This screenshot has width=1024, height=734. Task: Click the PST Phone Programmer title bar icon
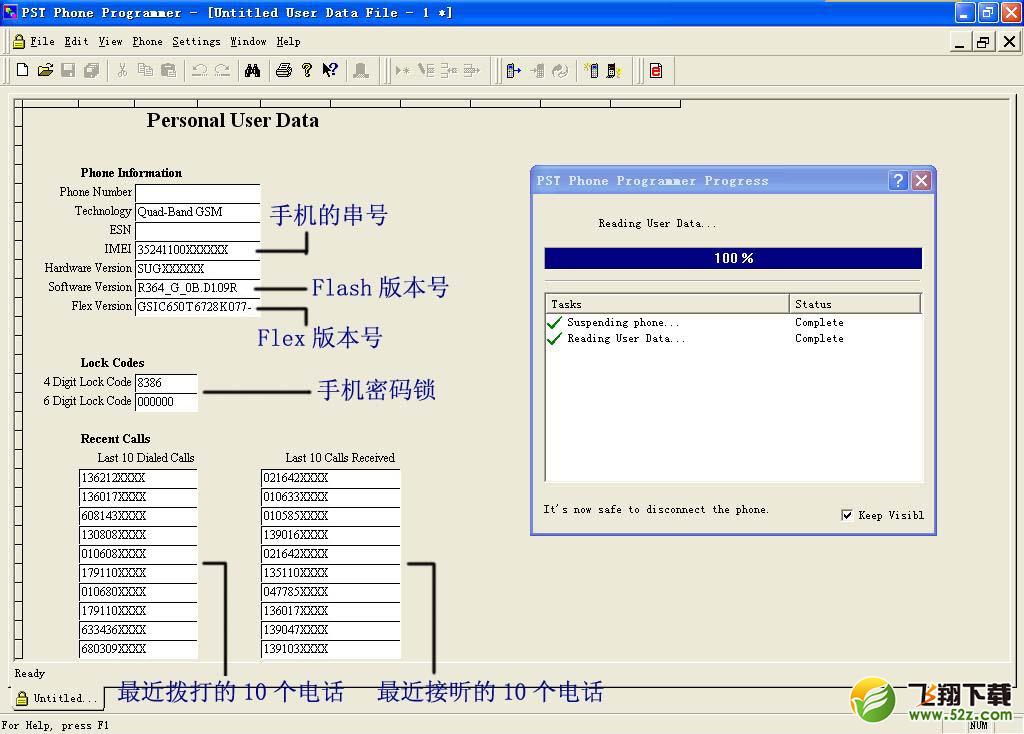[10, 12]
